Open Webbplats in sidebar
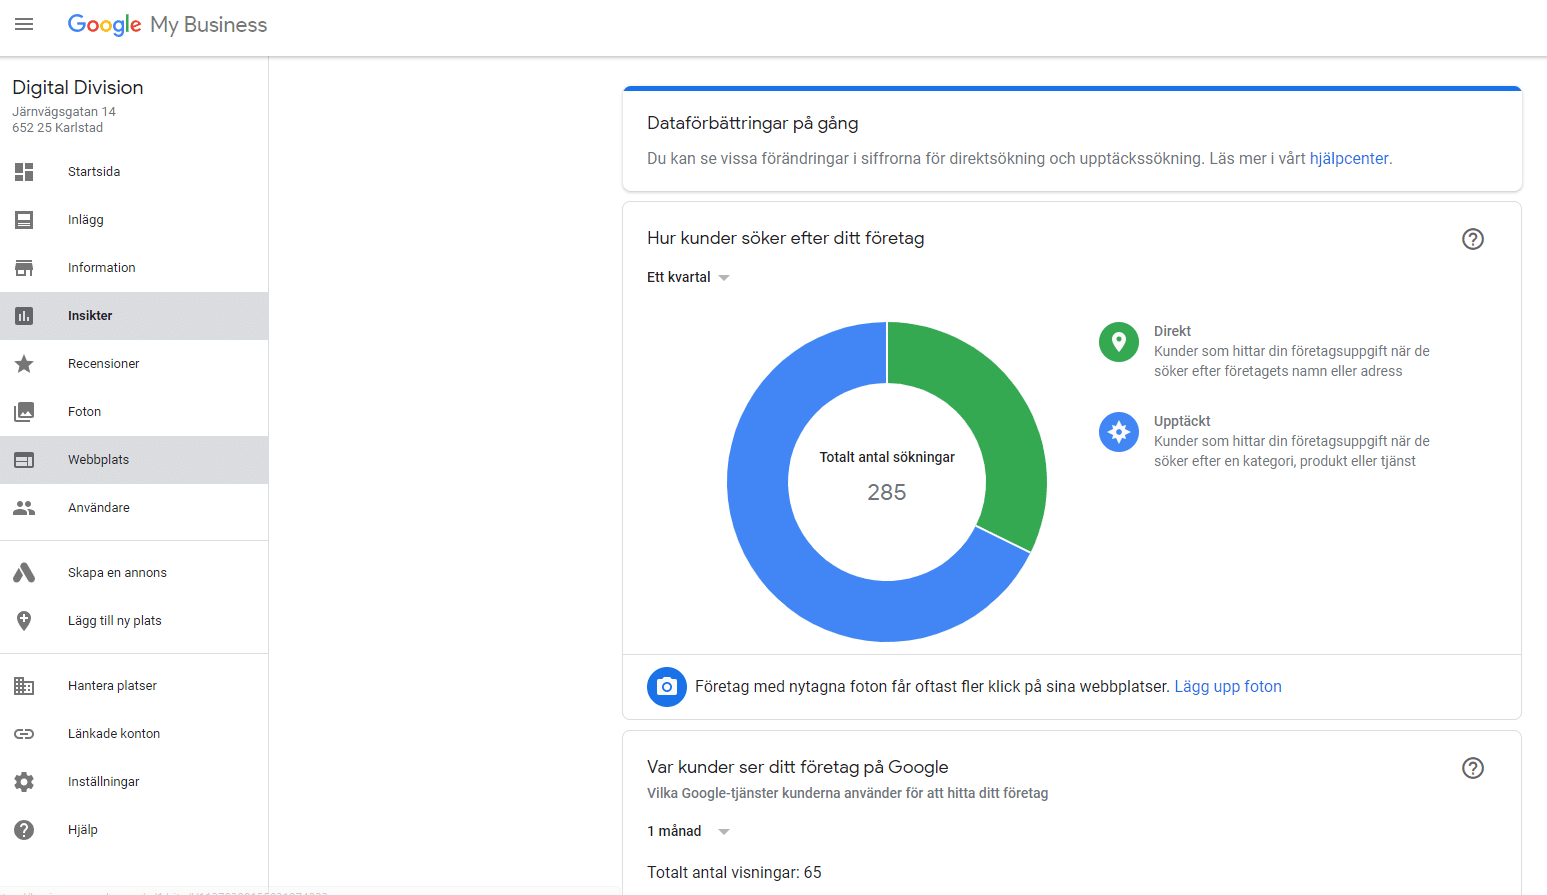Image resolution: width=1547 pixels, height=895 pixels. 134,460
